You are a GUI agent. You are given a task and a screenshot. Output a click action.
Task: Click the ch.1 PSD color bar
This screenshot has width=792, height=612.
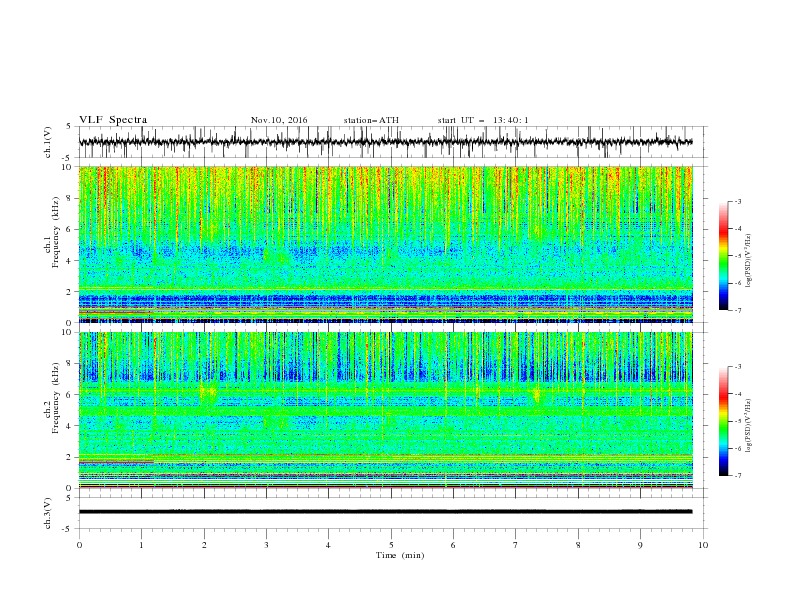point(723,256)
